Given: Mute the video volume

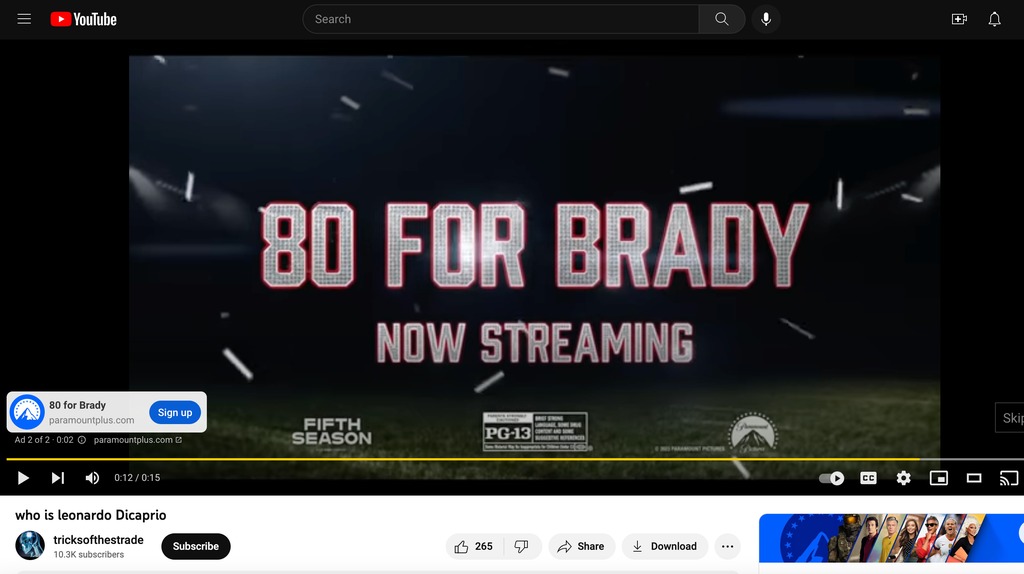Looking at the screenshot, I should pyautogui.click(x=92, y=478).
